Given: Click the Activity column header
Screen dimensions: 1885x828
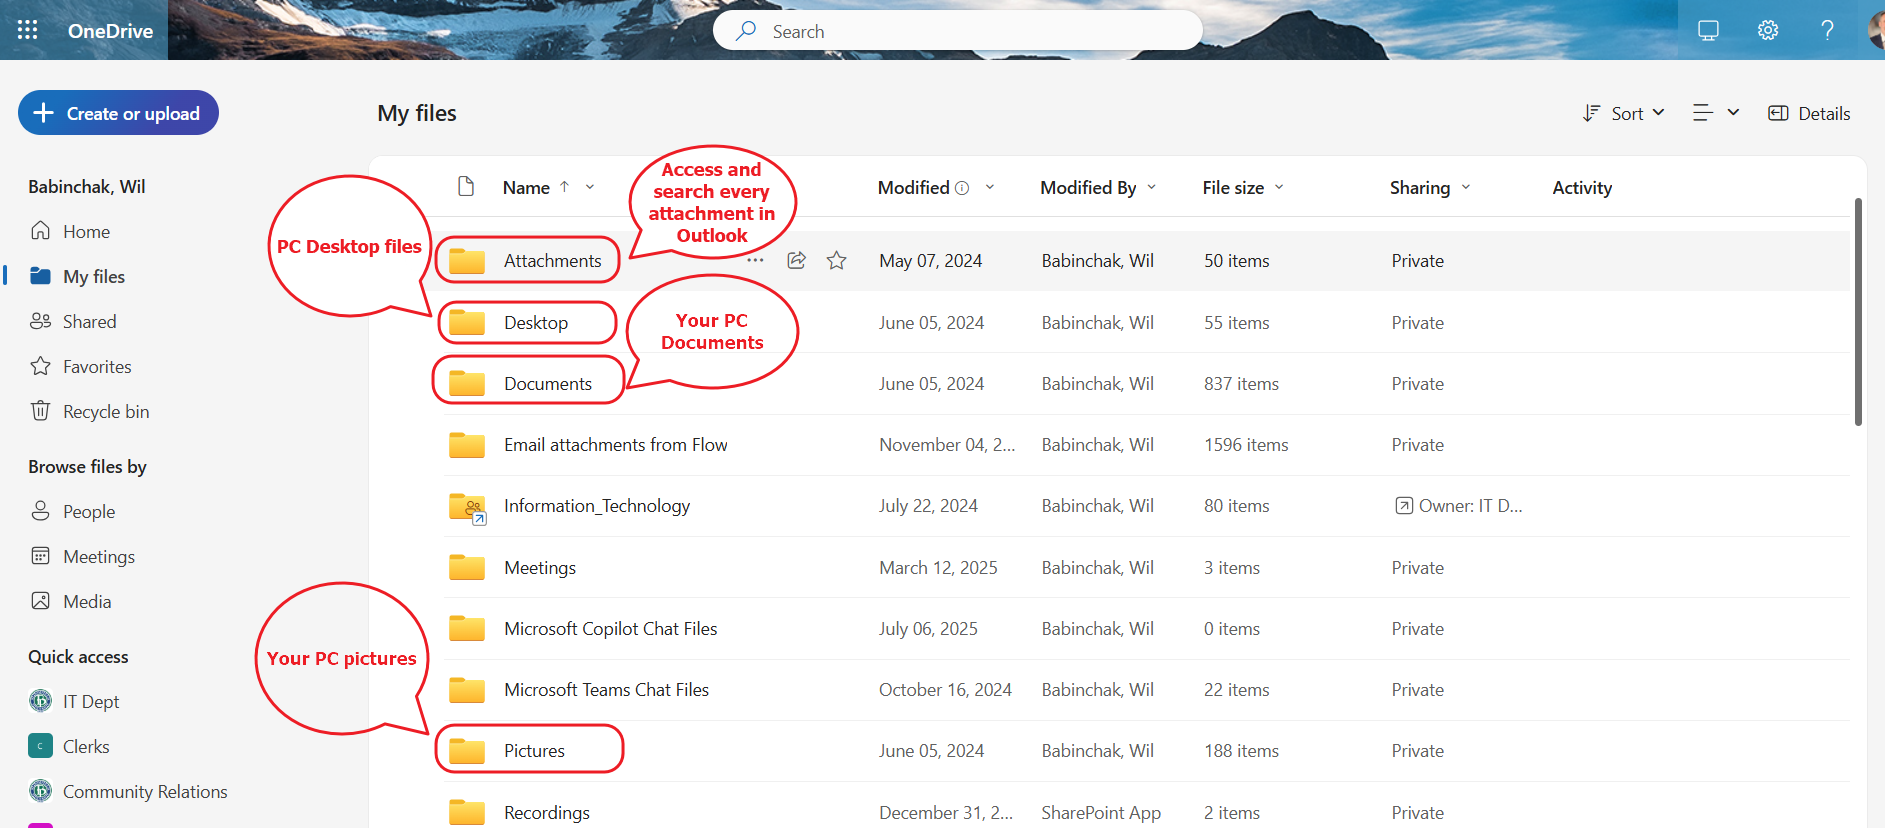Looking at the screenshot, I should (1582, 187).
